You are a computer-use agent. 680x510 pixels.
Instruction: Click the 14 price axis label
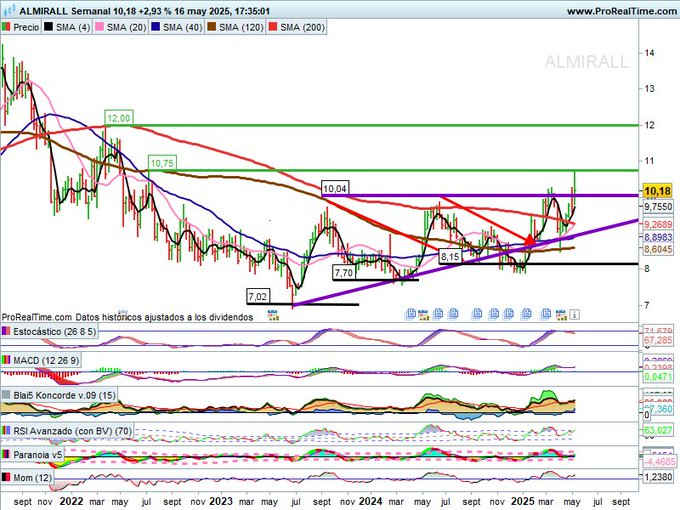[x=649, y=52]
